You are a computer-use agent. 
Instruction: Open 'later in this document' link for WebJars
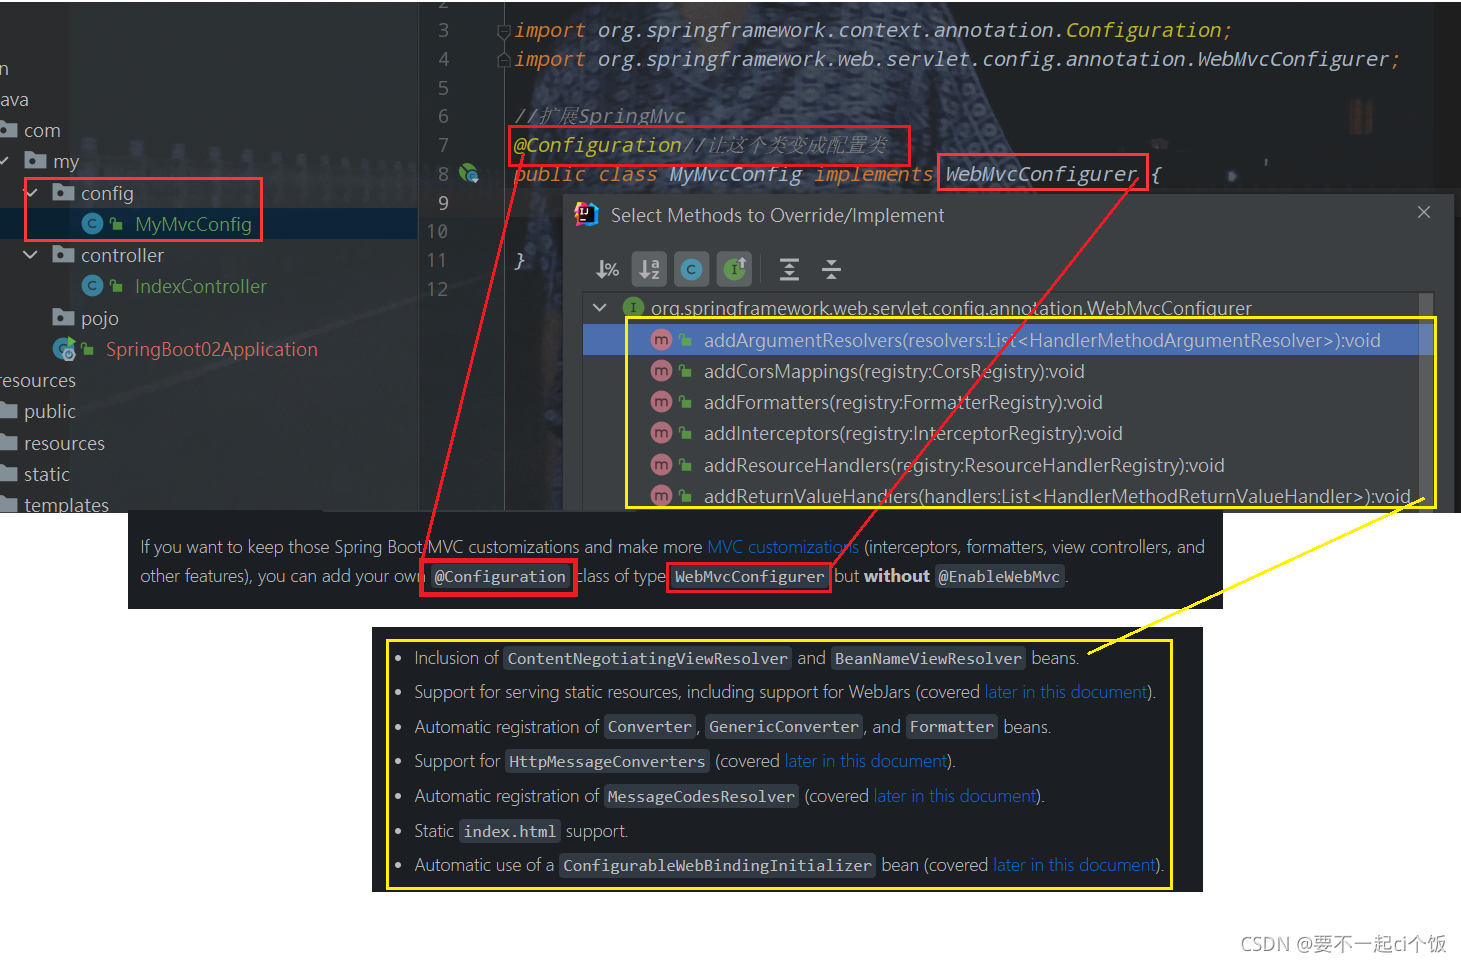(x=1066, y=692)
